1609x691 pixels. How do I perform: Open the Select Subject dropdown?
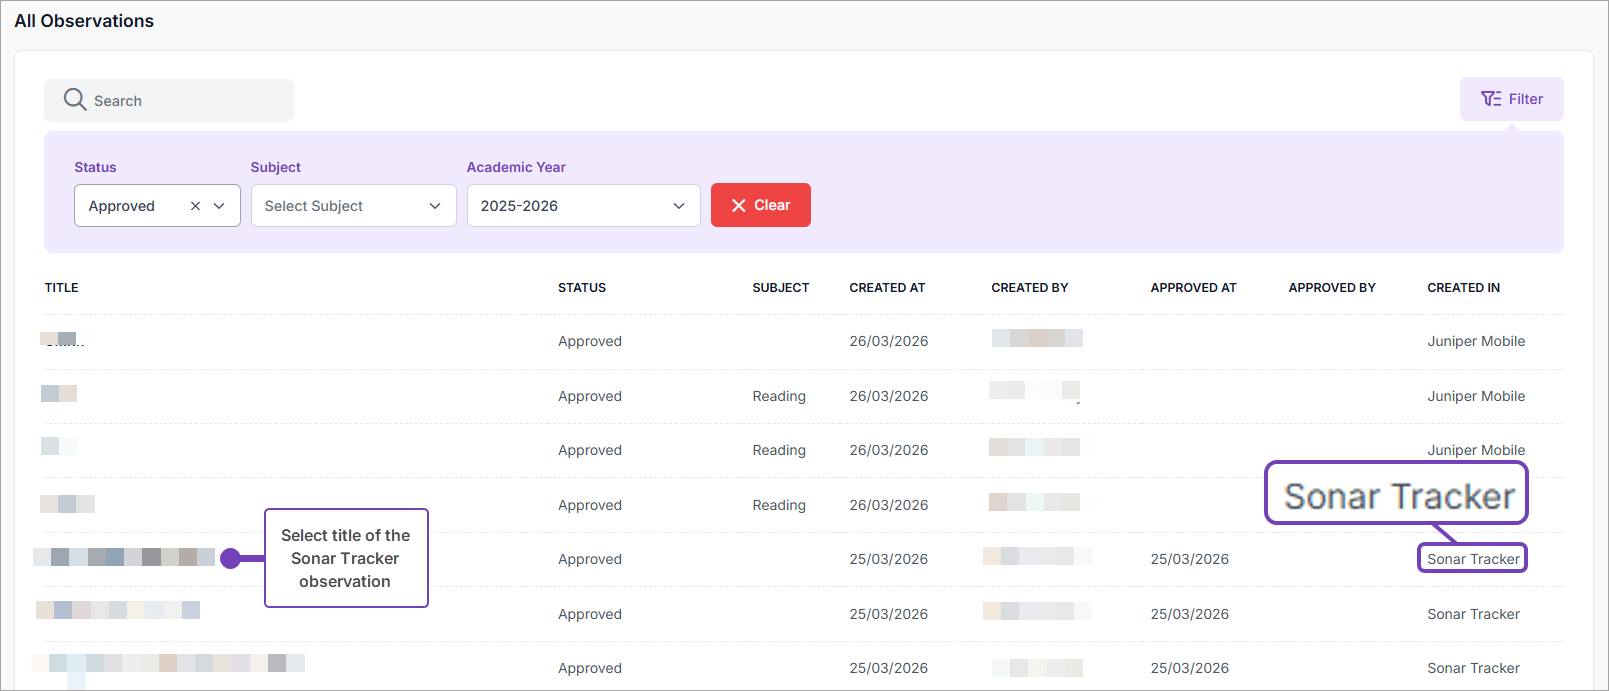(353, 206)
